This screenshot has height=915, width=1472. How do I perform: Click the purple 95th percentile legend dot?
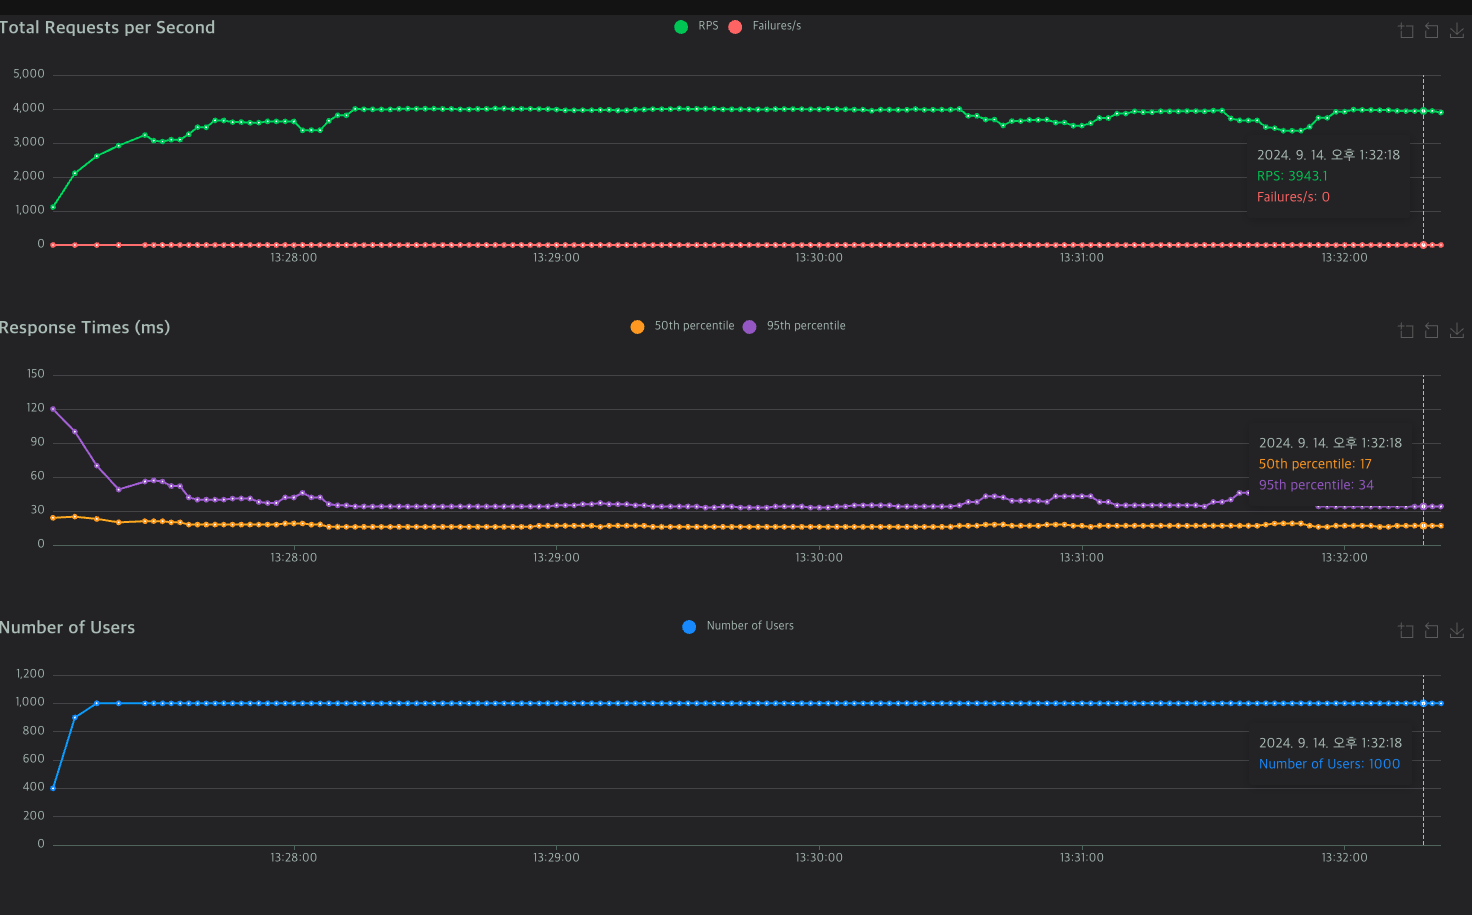(750, 327)
